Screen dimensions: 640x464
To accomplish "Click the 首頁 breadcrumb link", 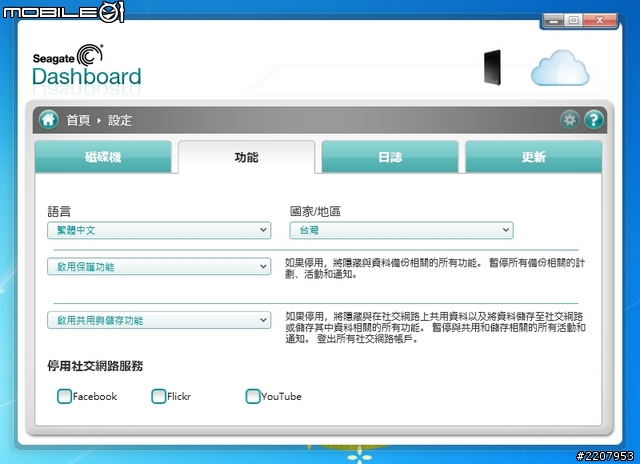I will click(78, 120).
